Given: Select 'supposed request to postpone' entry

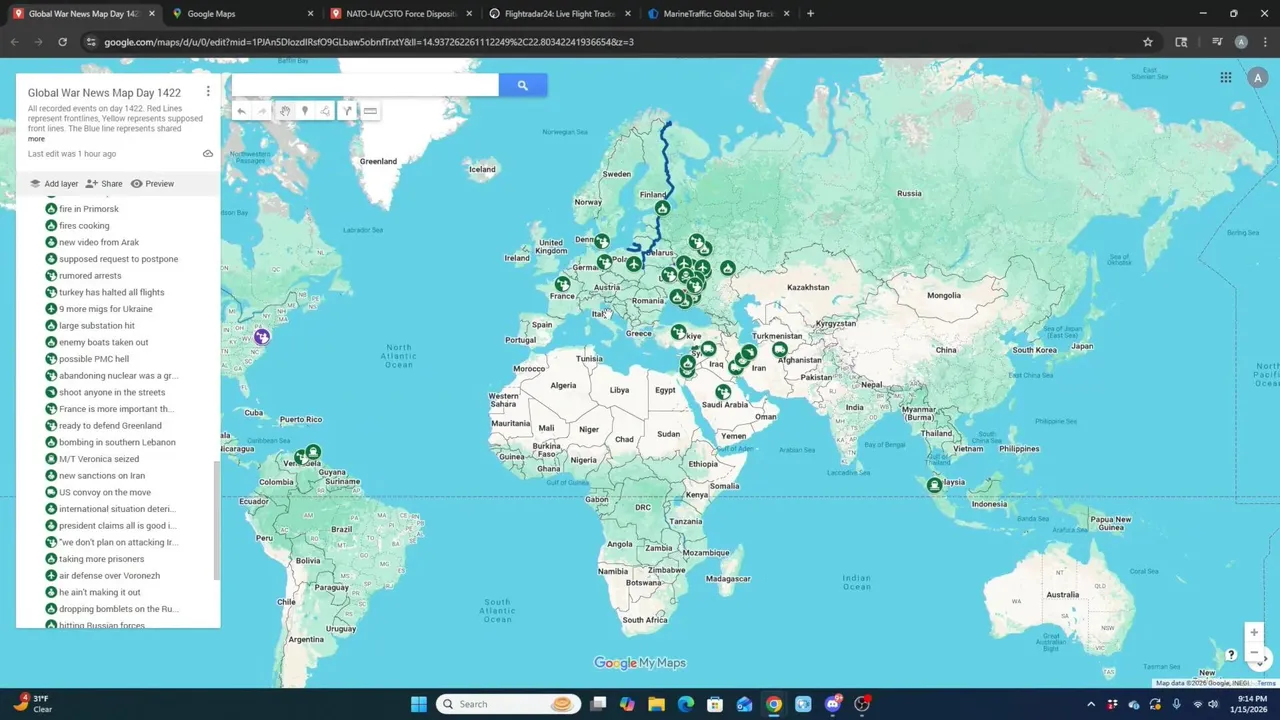Looking at the screenshot, I should [118, 259].
